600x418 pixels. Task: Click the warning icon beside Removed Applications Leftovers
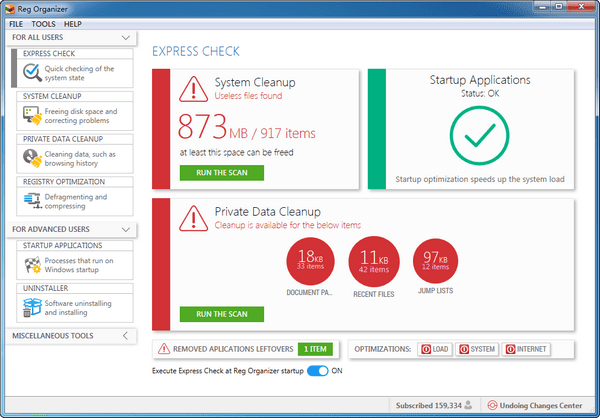pos(164,349)
